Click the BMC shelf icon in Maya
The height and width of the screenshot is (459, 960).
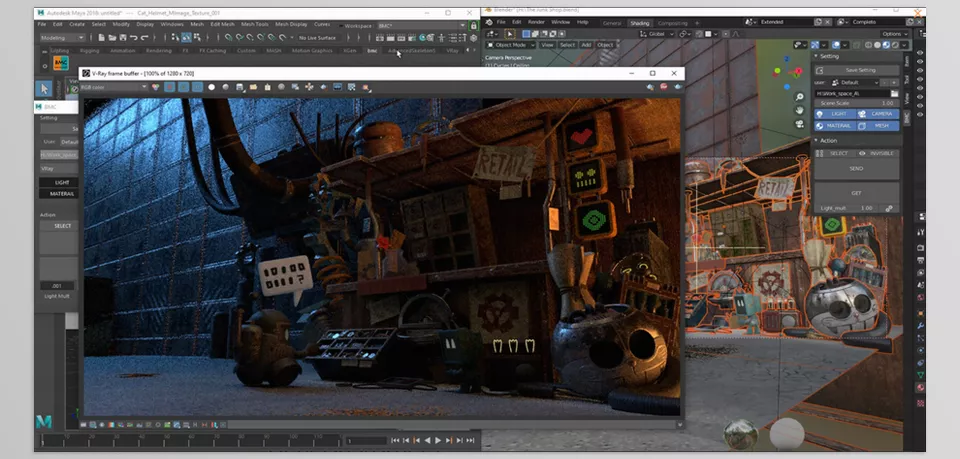coord(61,63)
